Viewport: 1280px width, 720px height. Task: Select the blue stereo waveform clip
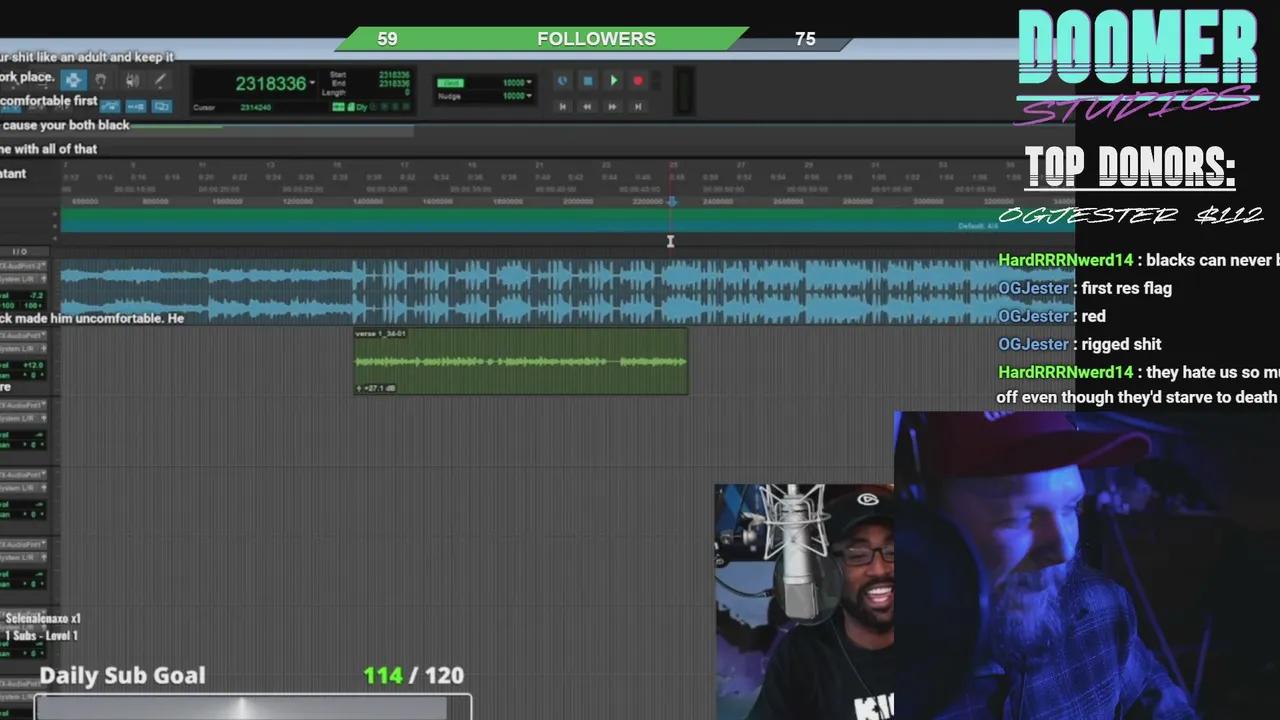[567, 291]
